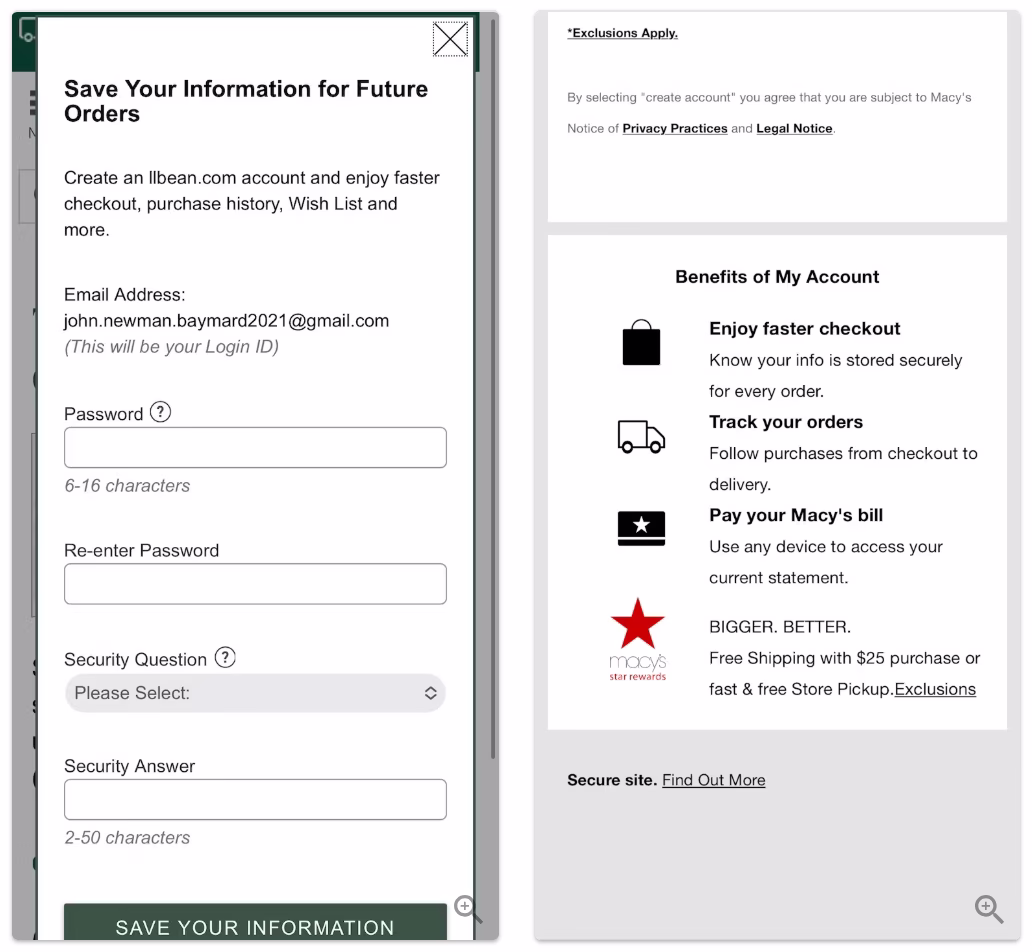Focus the Password input field

[255, 448]
